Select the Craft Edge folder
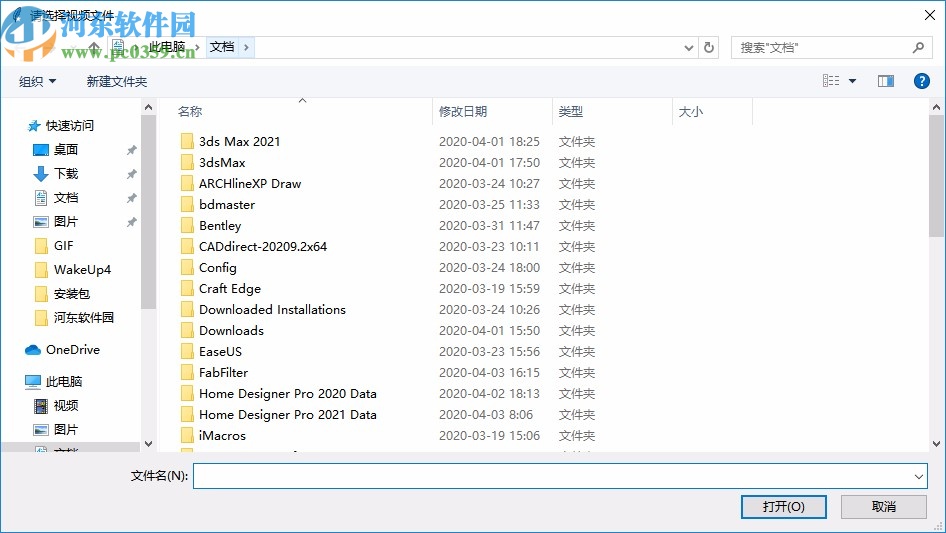The image size is (946, 533). (x=230, y=289)
